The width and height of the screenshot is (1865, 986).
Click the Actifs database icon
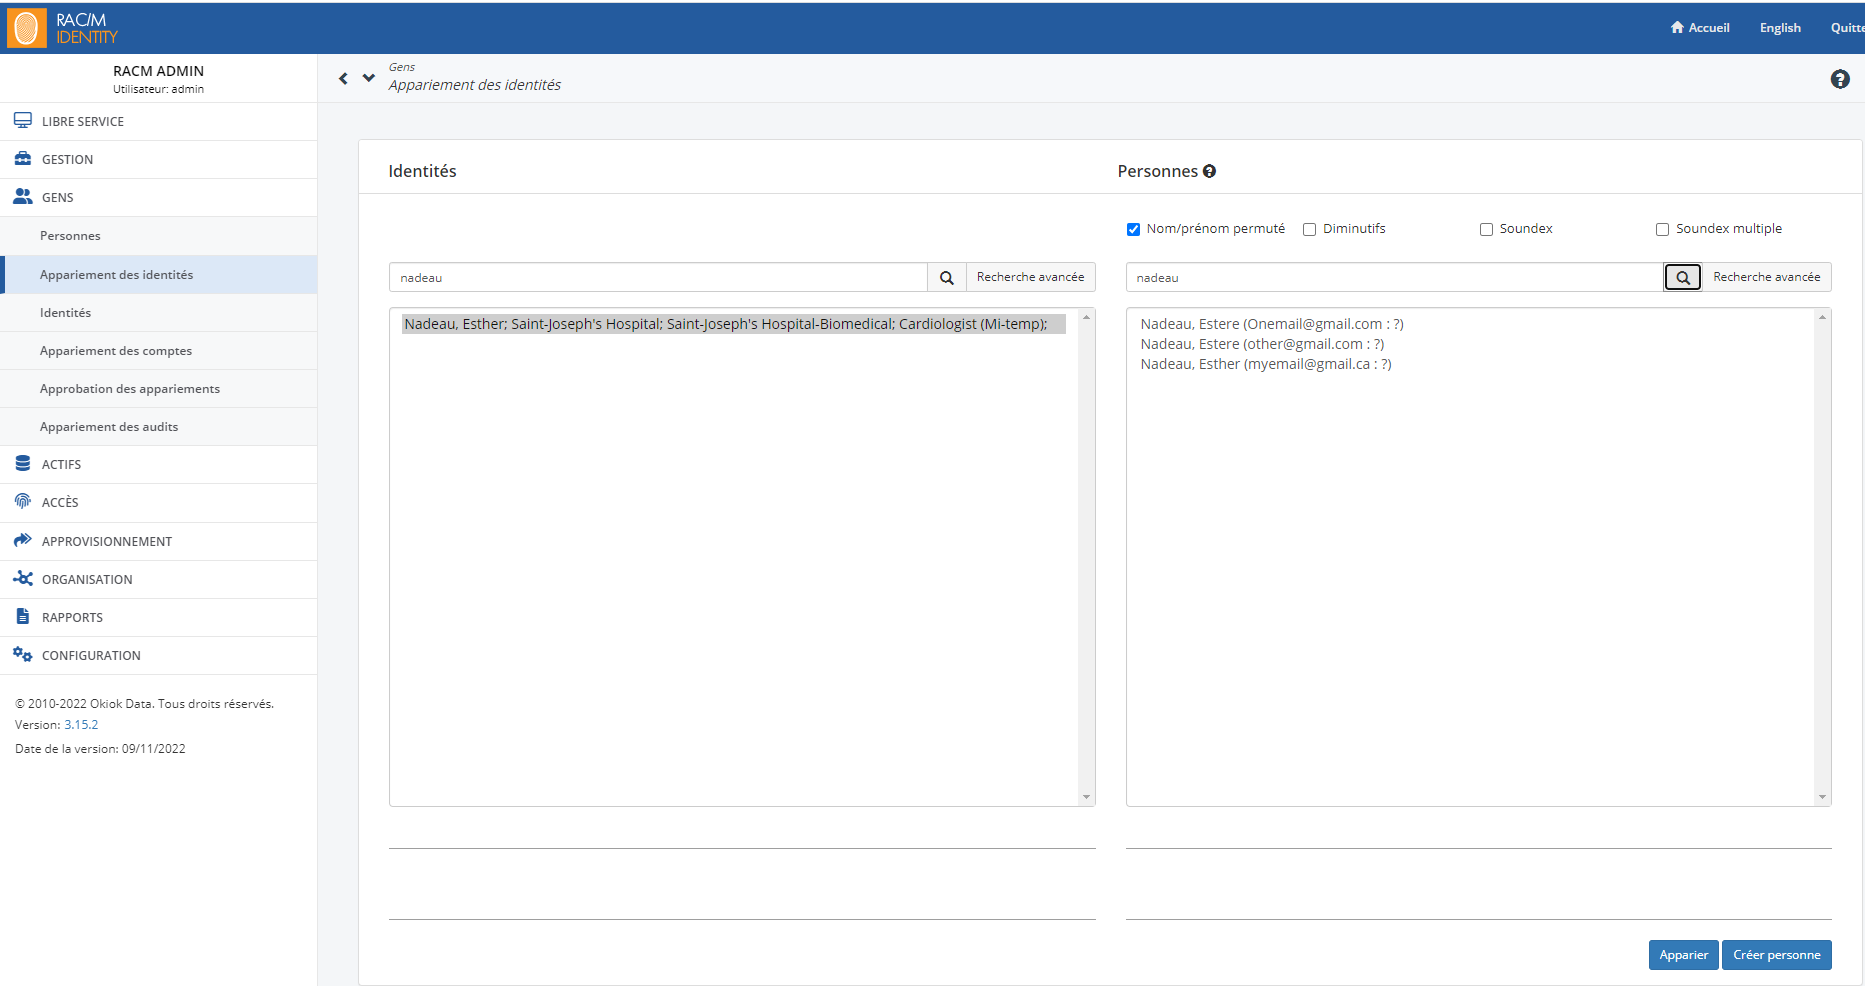tap(23, 464)
